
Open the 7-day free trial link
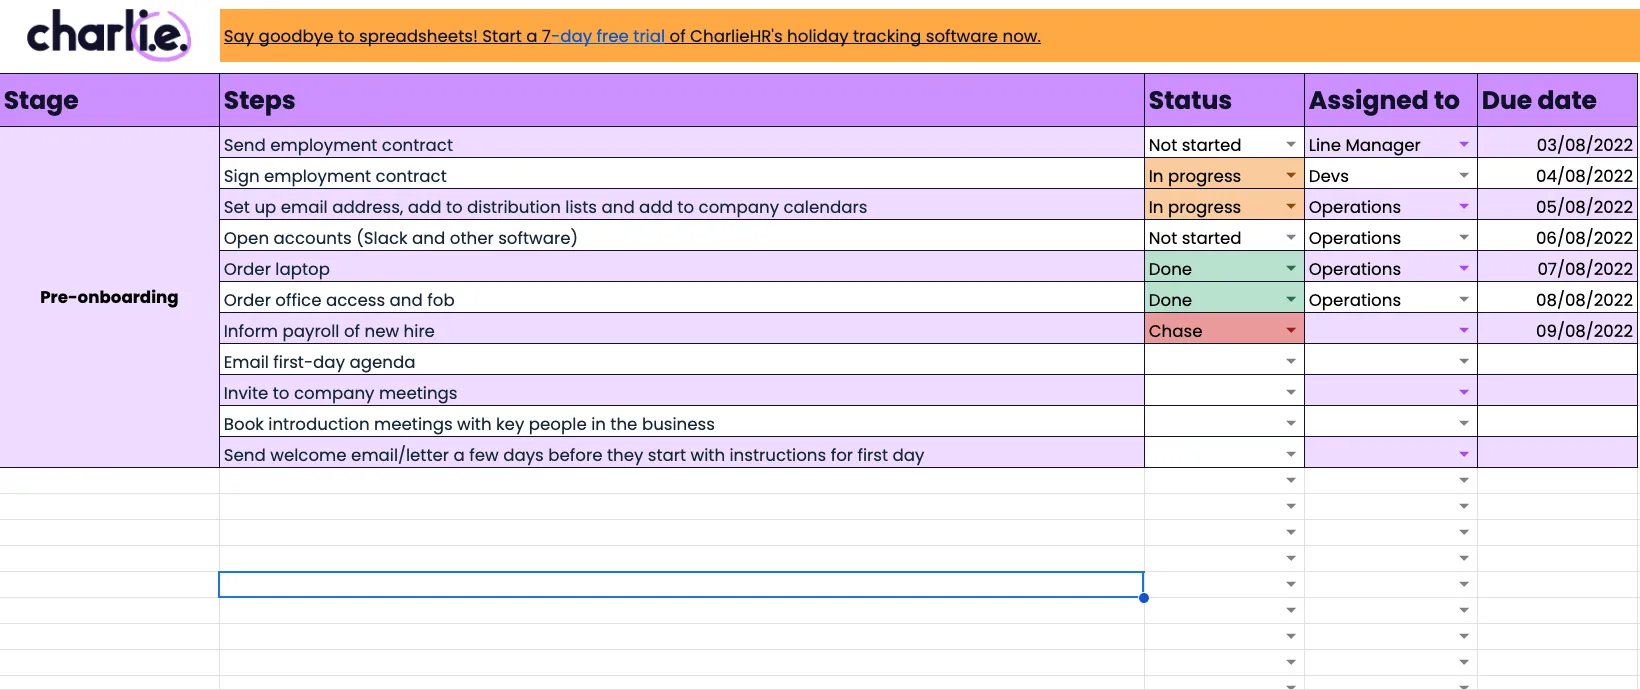point(611,36)
